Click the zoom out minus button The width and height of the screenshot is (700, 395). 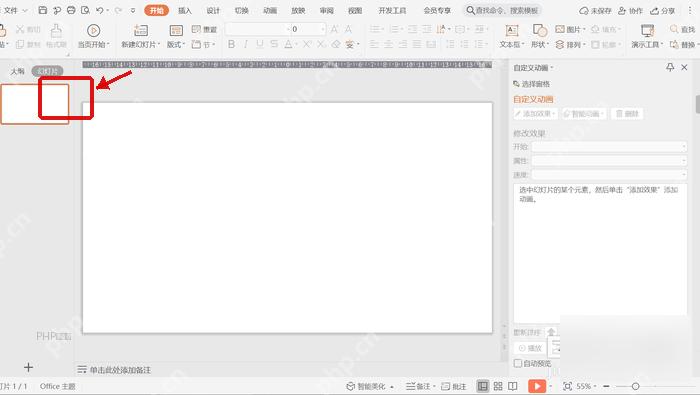click(x=606, y=386)
